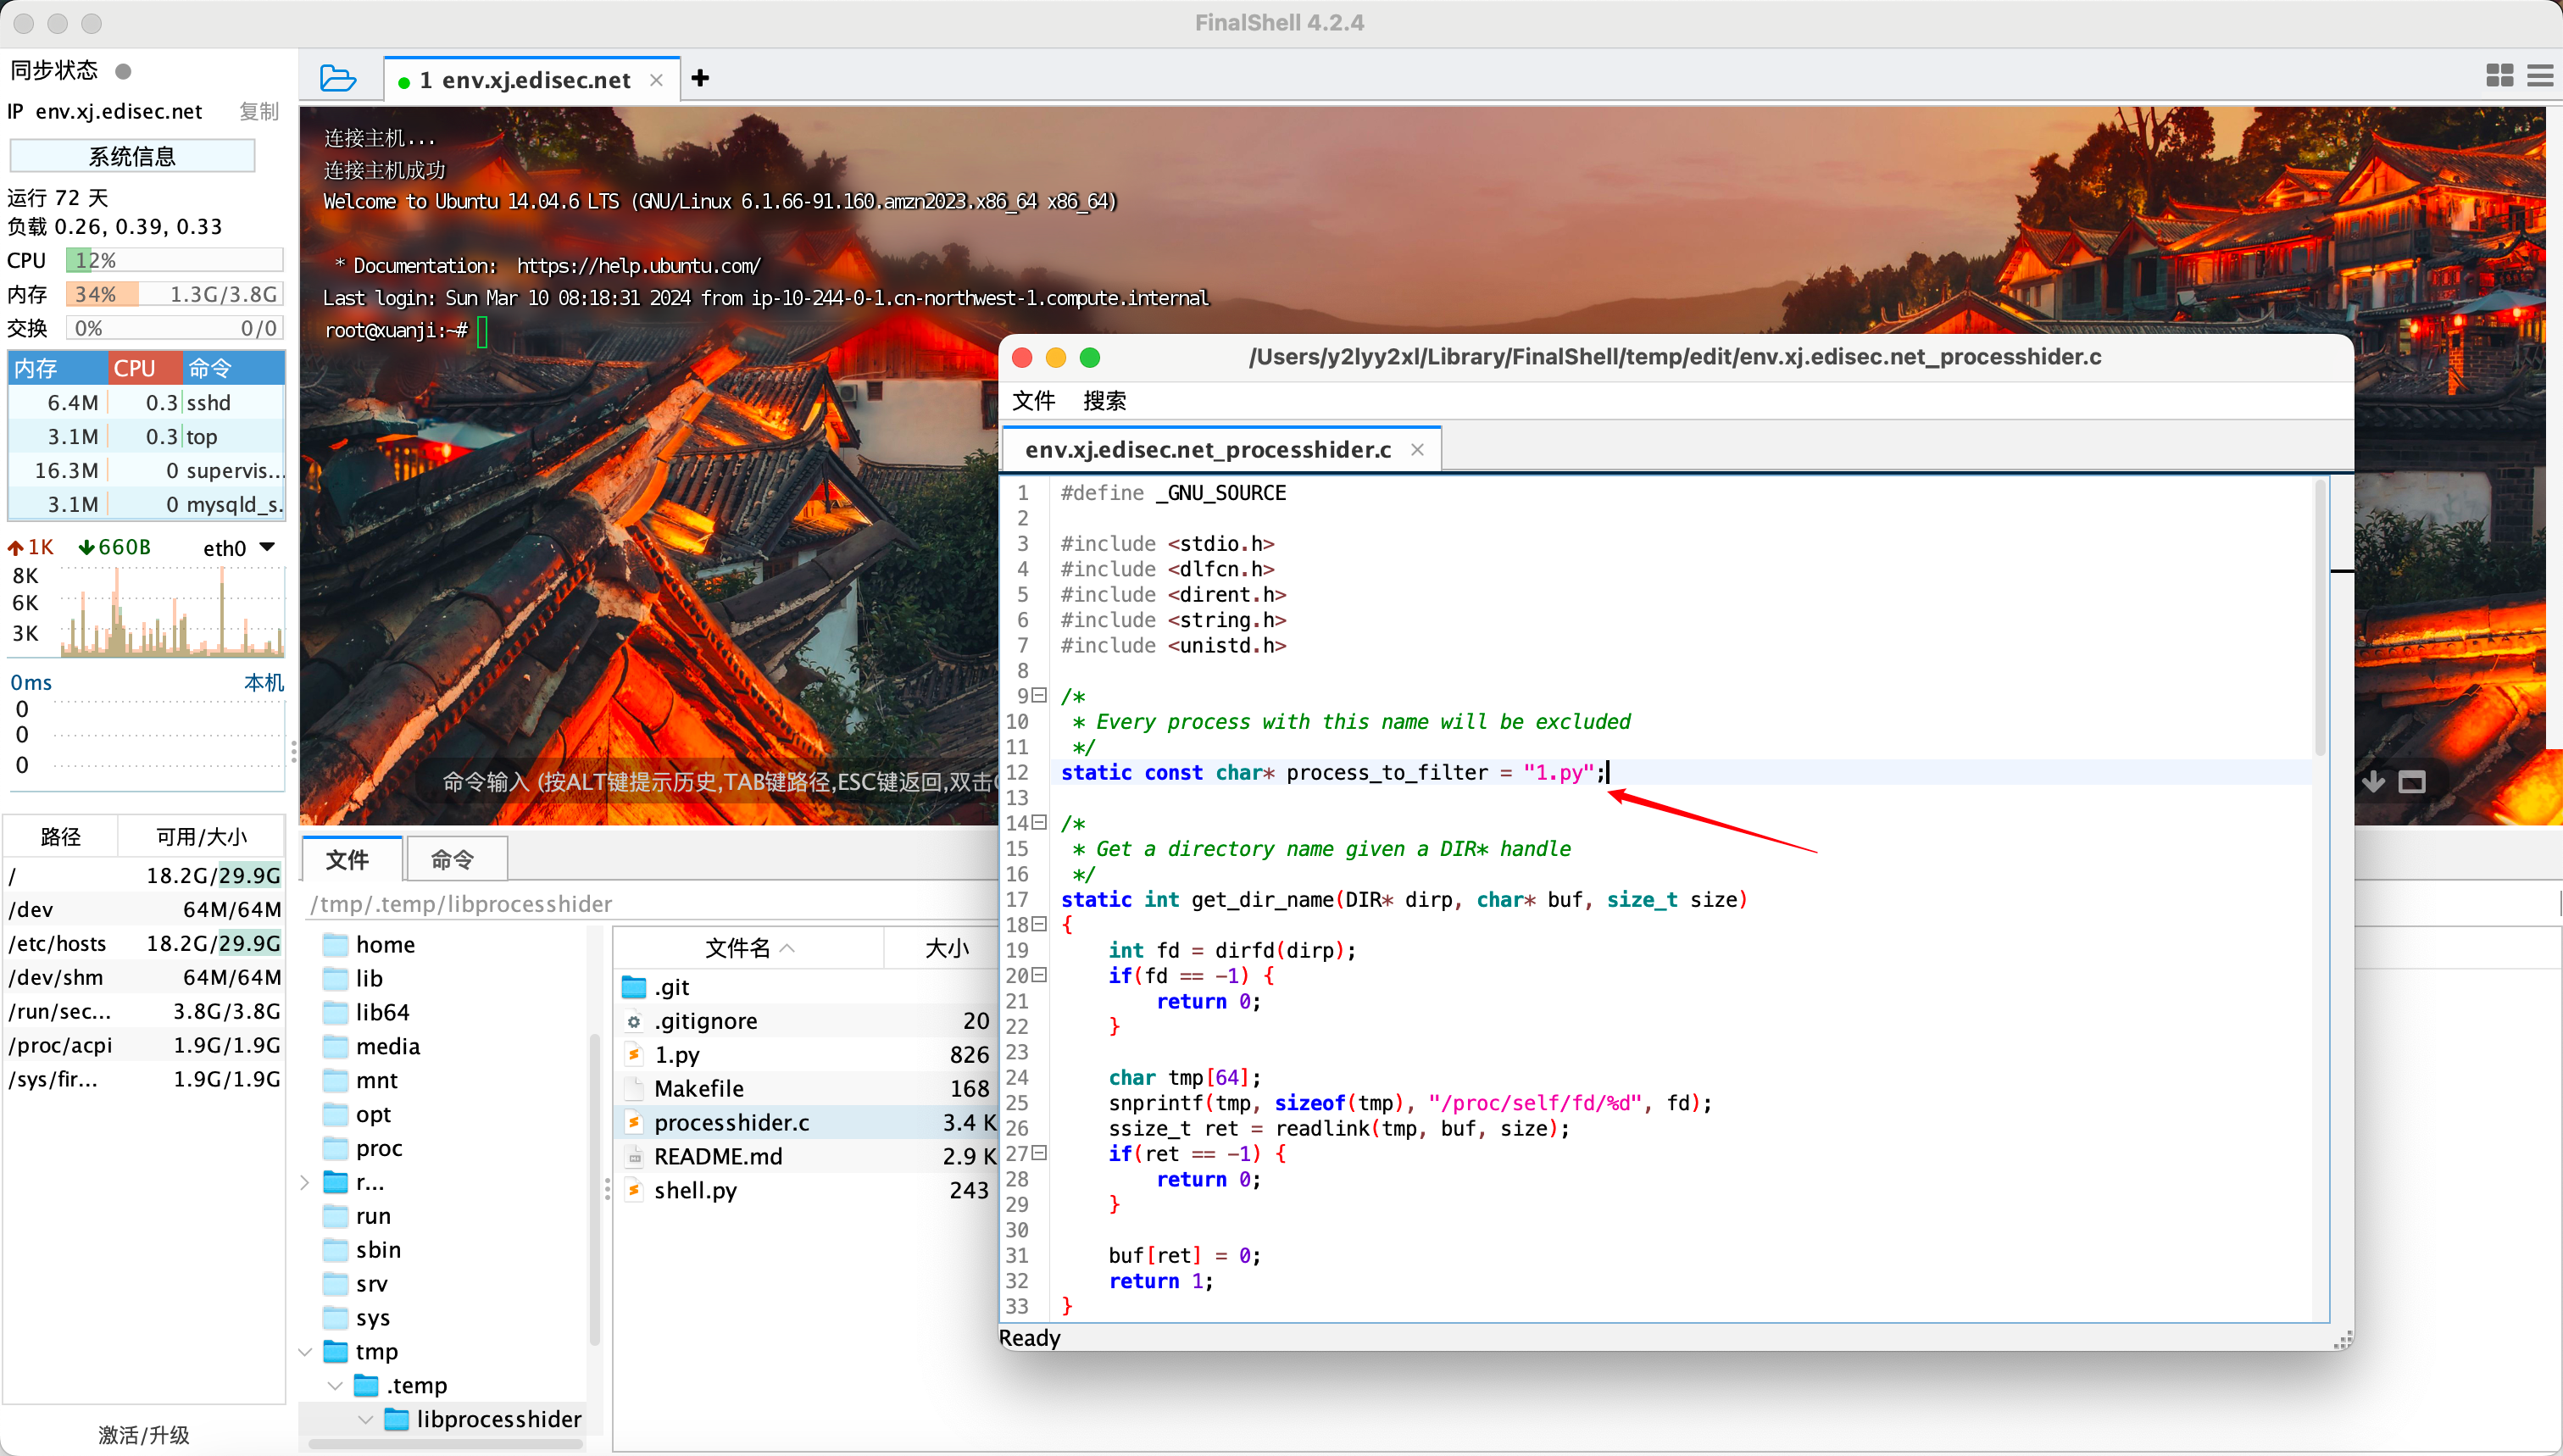Screen dimensions: 2563x1456
Task: Collapse the if block fold at line 27
Action: (x=1040, y=1153)
